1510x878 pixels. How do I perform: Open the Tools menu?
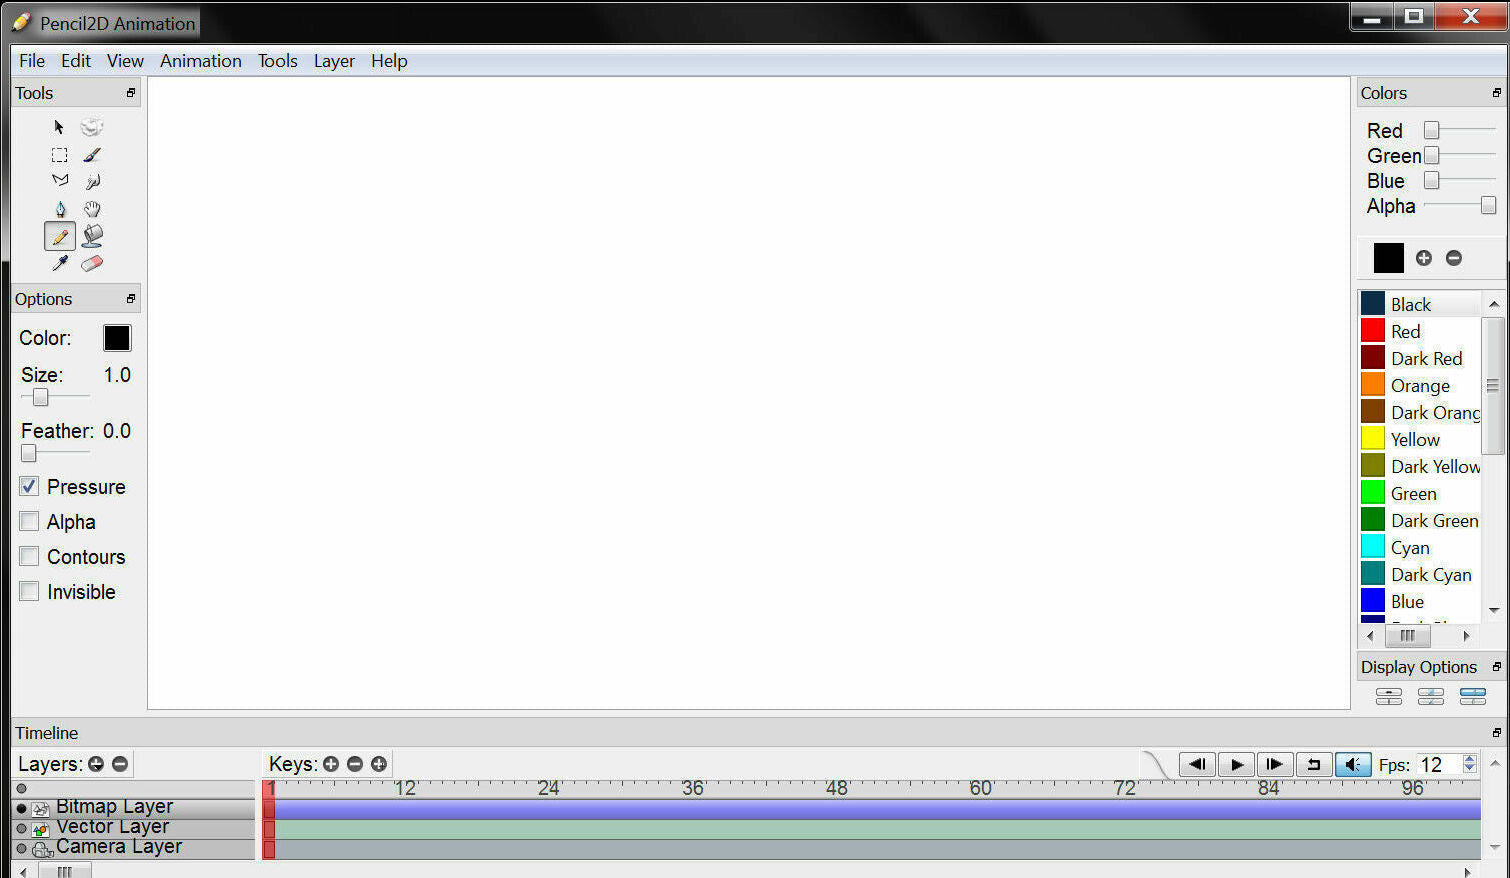pos(278,61)
